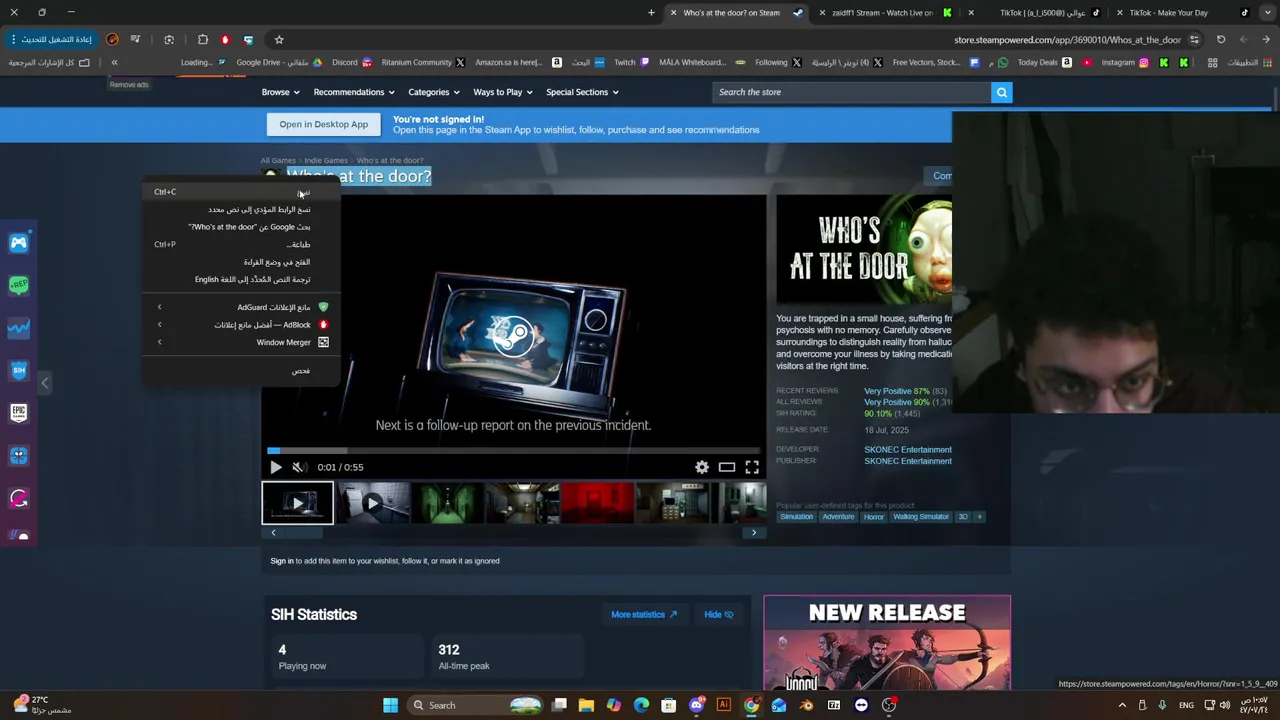Select the green corridor screenshot thumbnail
The image size is (1280, 720).
(447, 503)
